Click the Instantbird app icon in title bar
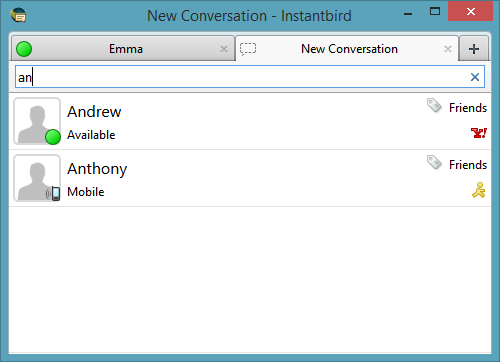 pos(18,15)
